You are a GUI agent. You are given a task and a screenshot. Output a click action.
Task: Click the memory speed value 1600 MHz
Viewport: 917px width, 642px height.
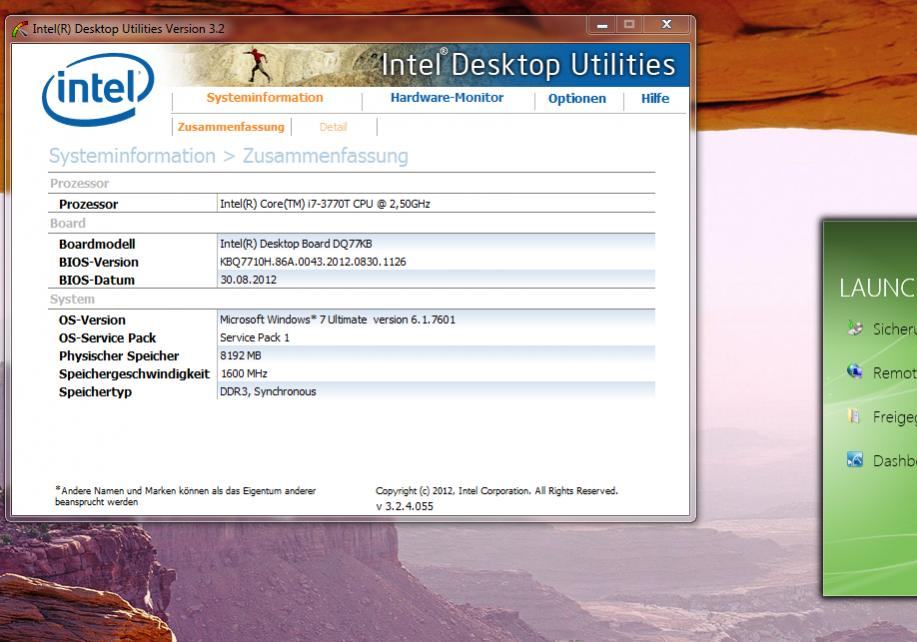244,373
